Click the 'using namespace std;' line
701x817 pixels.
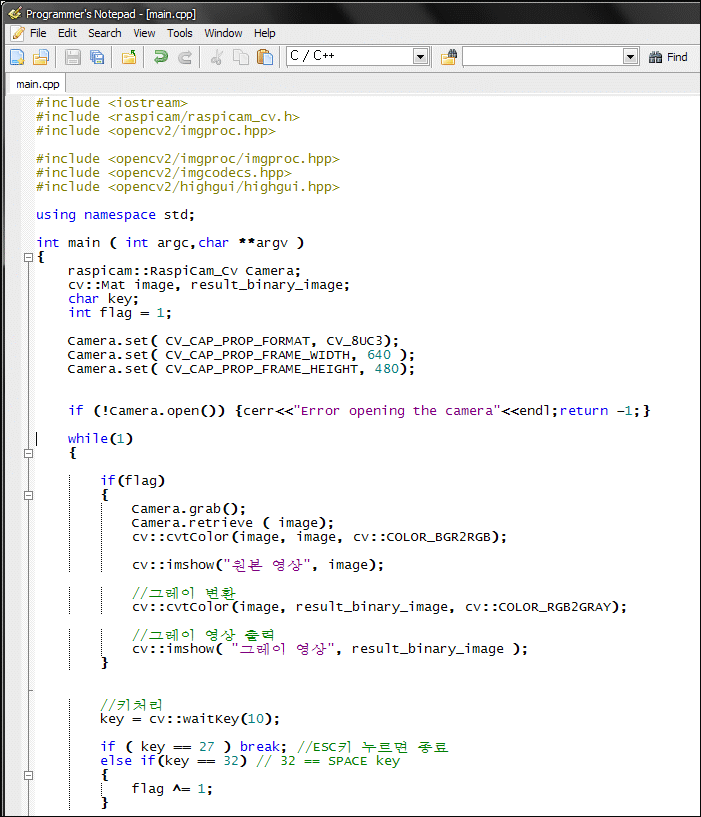[x=115, y=215]
